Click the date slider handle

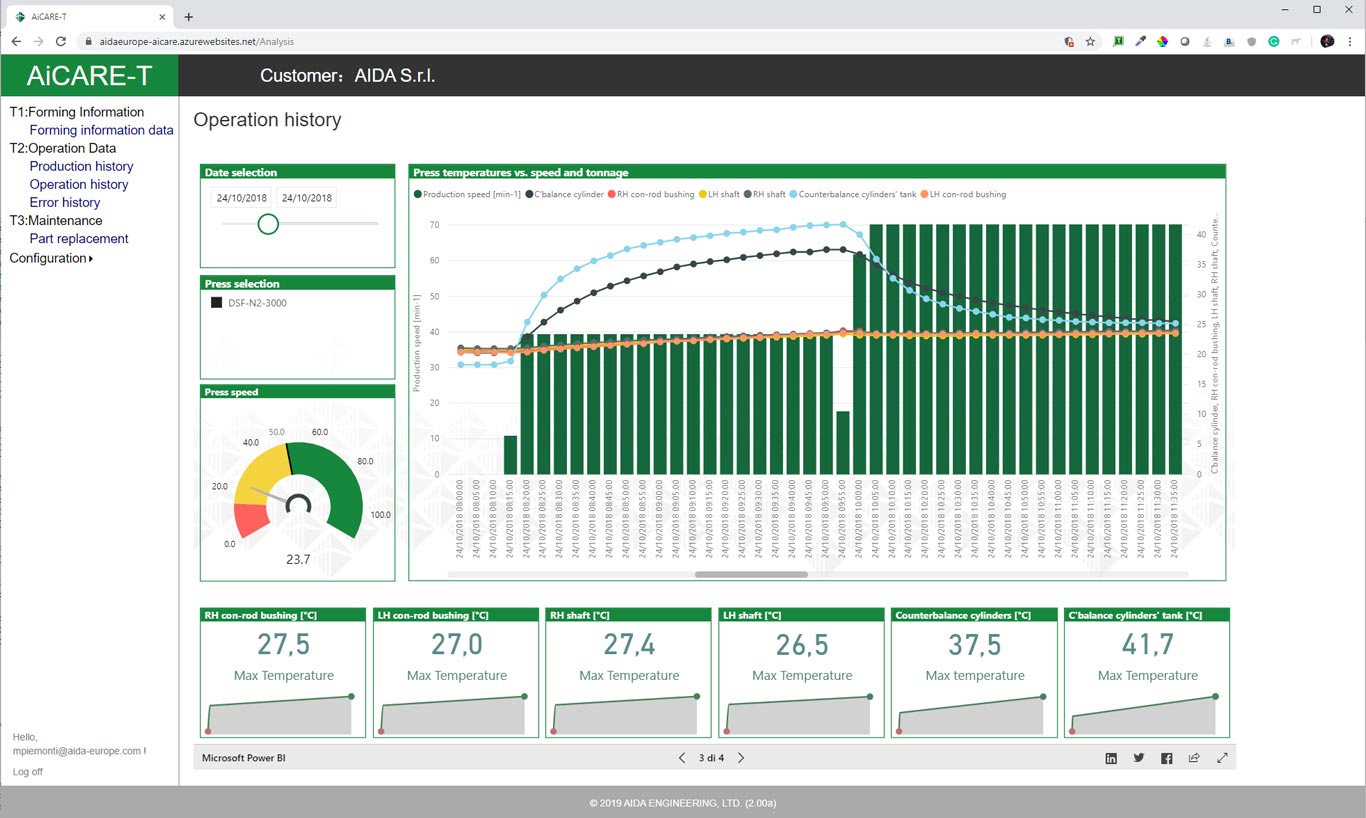coord(268,223)
